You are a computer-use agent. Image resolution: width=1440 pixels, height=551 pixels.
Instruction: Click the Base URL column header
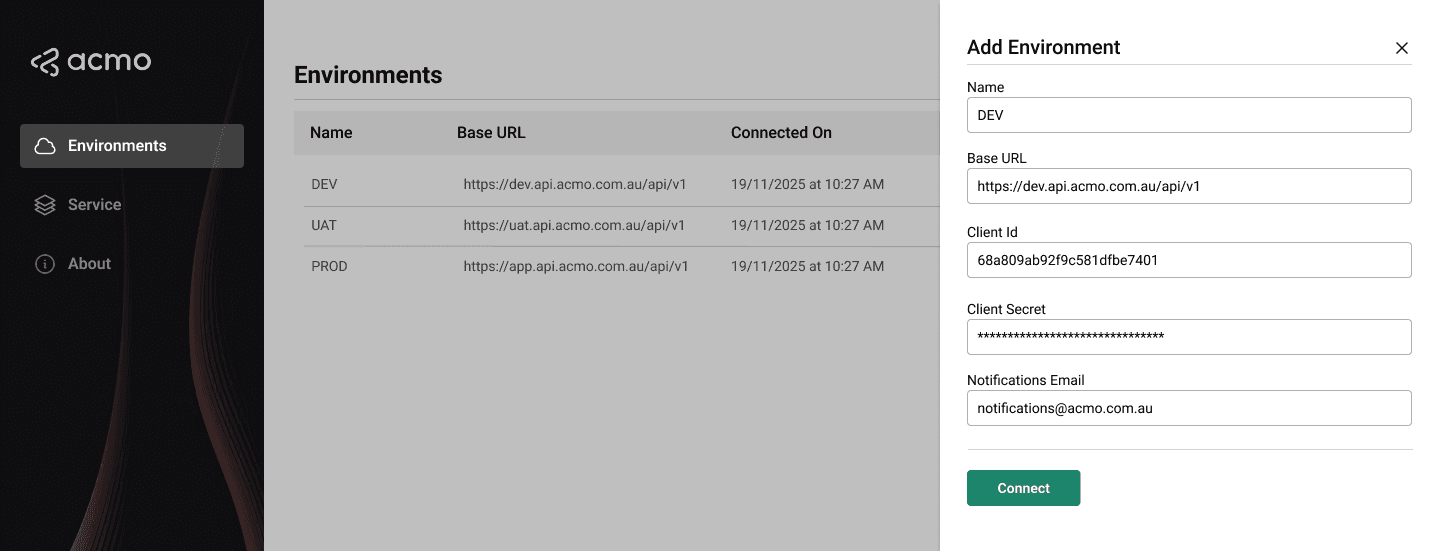491,132
